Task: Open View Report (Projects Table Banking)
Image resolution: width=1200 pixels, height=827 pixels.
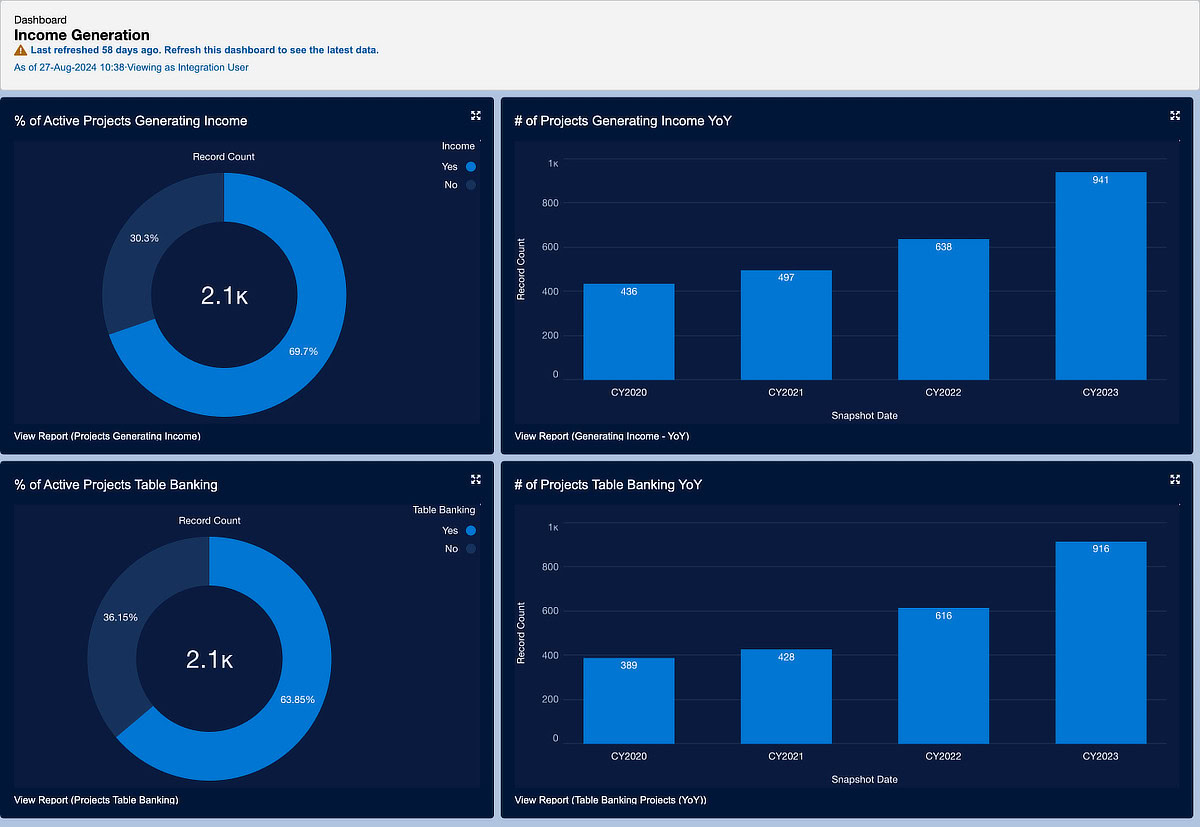Action: coord(96,800)
